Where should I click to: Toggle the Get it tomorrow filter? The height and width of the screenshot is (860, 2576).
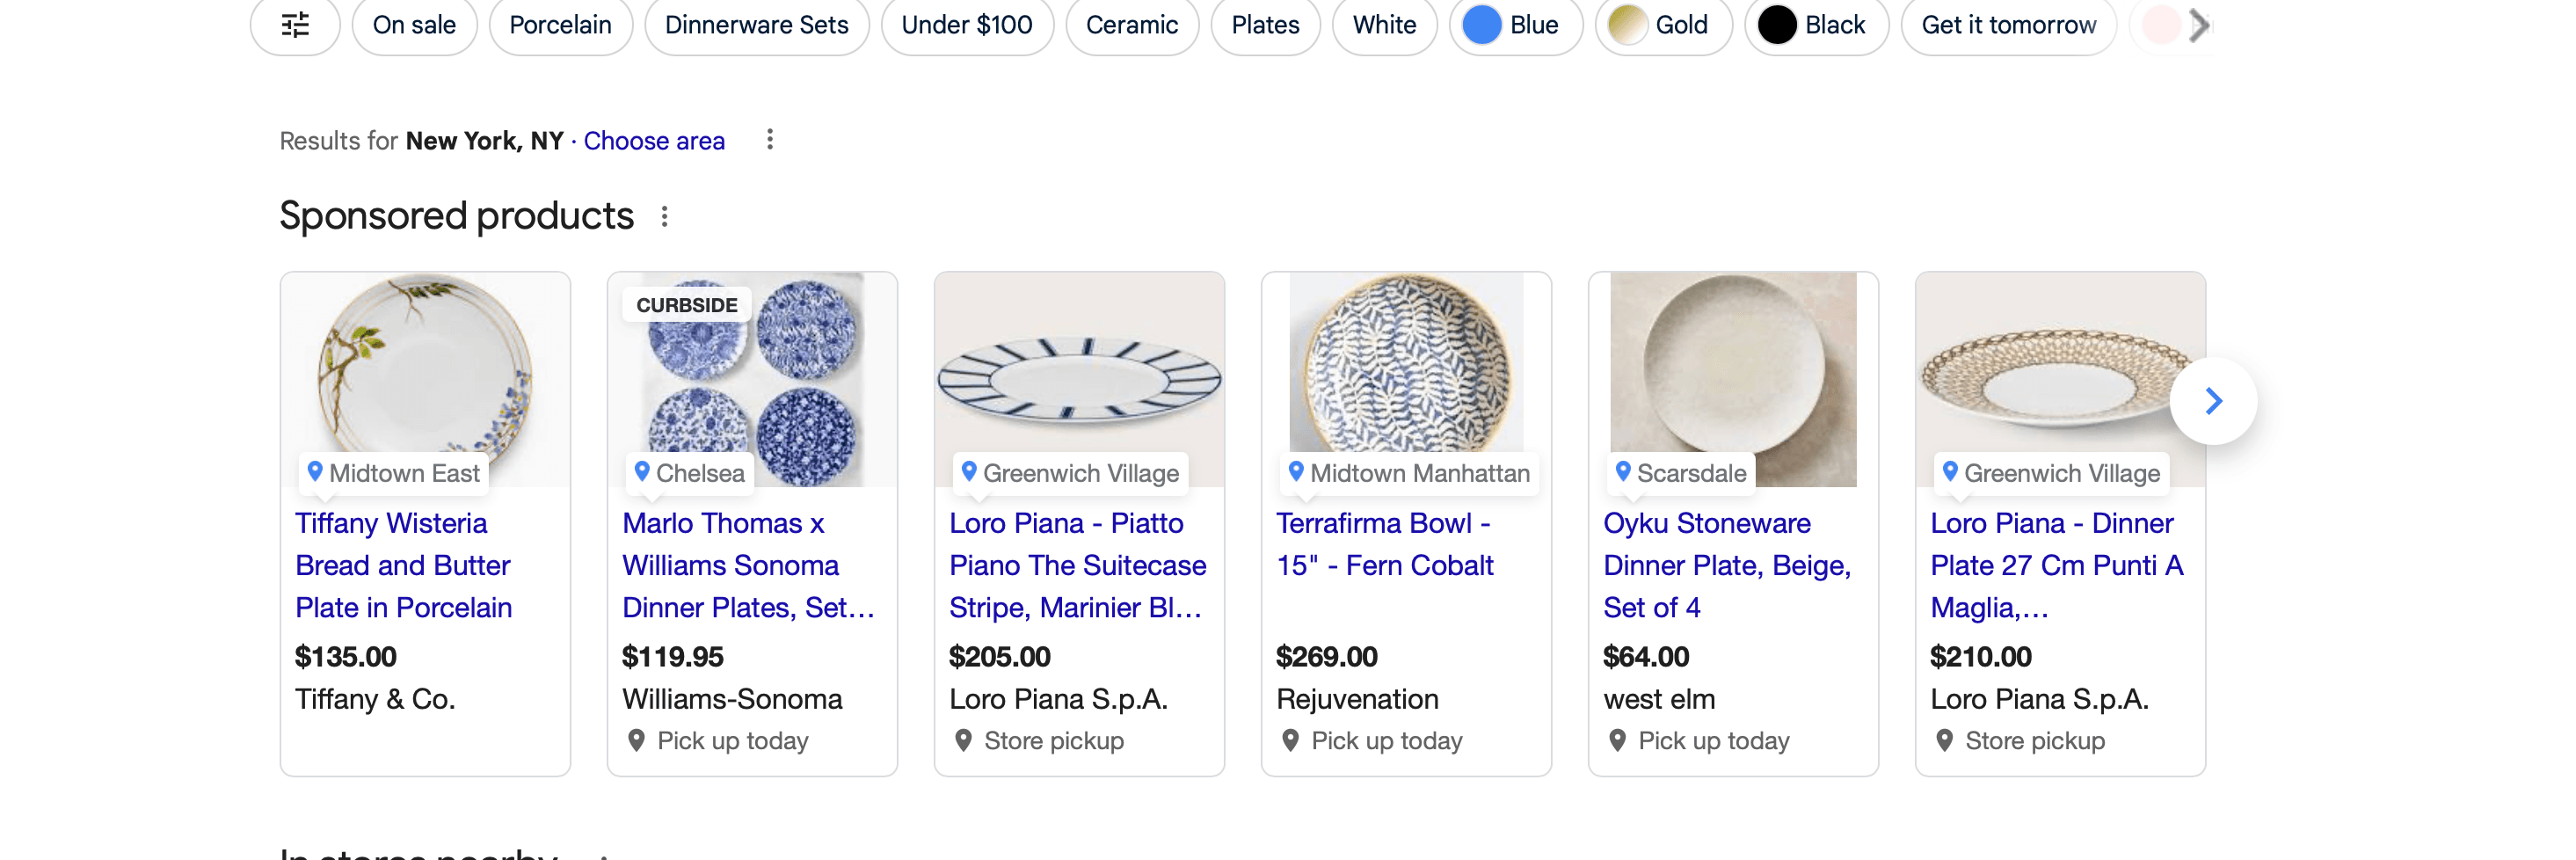pos(2008,25)
